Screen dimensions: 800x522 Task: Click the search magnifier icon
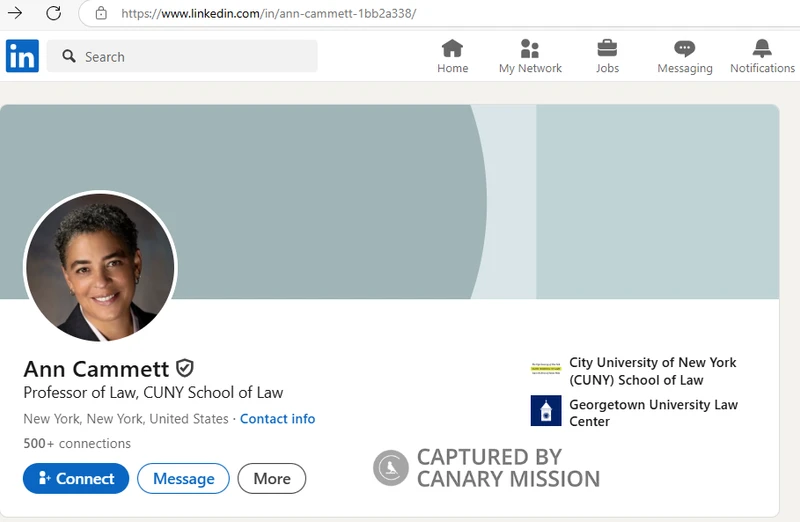point(69,56)
